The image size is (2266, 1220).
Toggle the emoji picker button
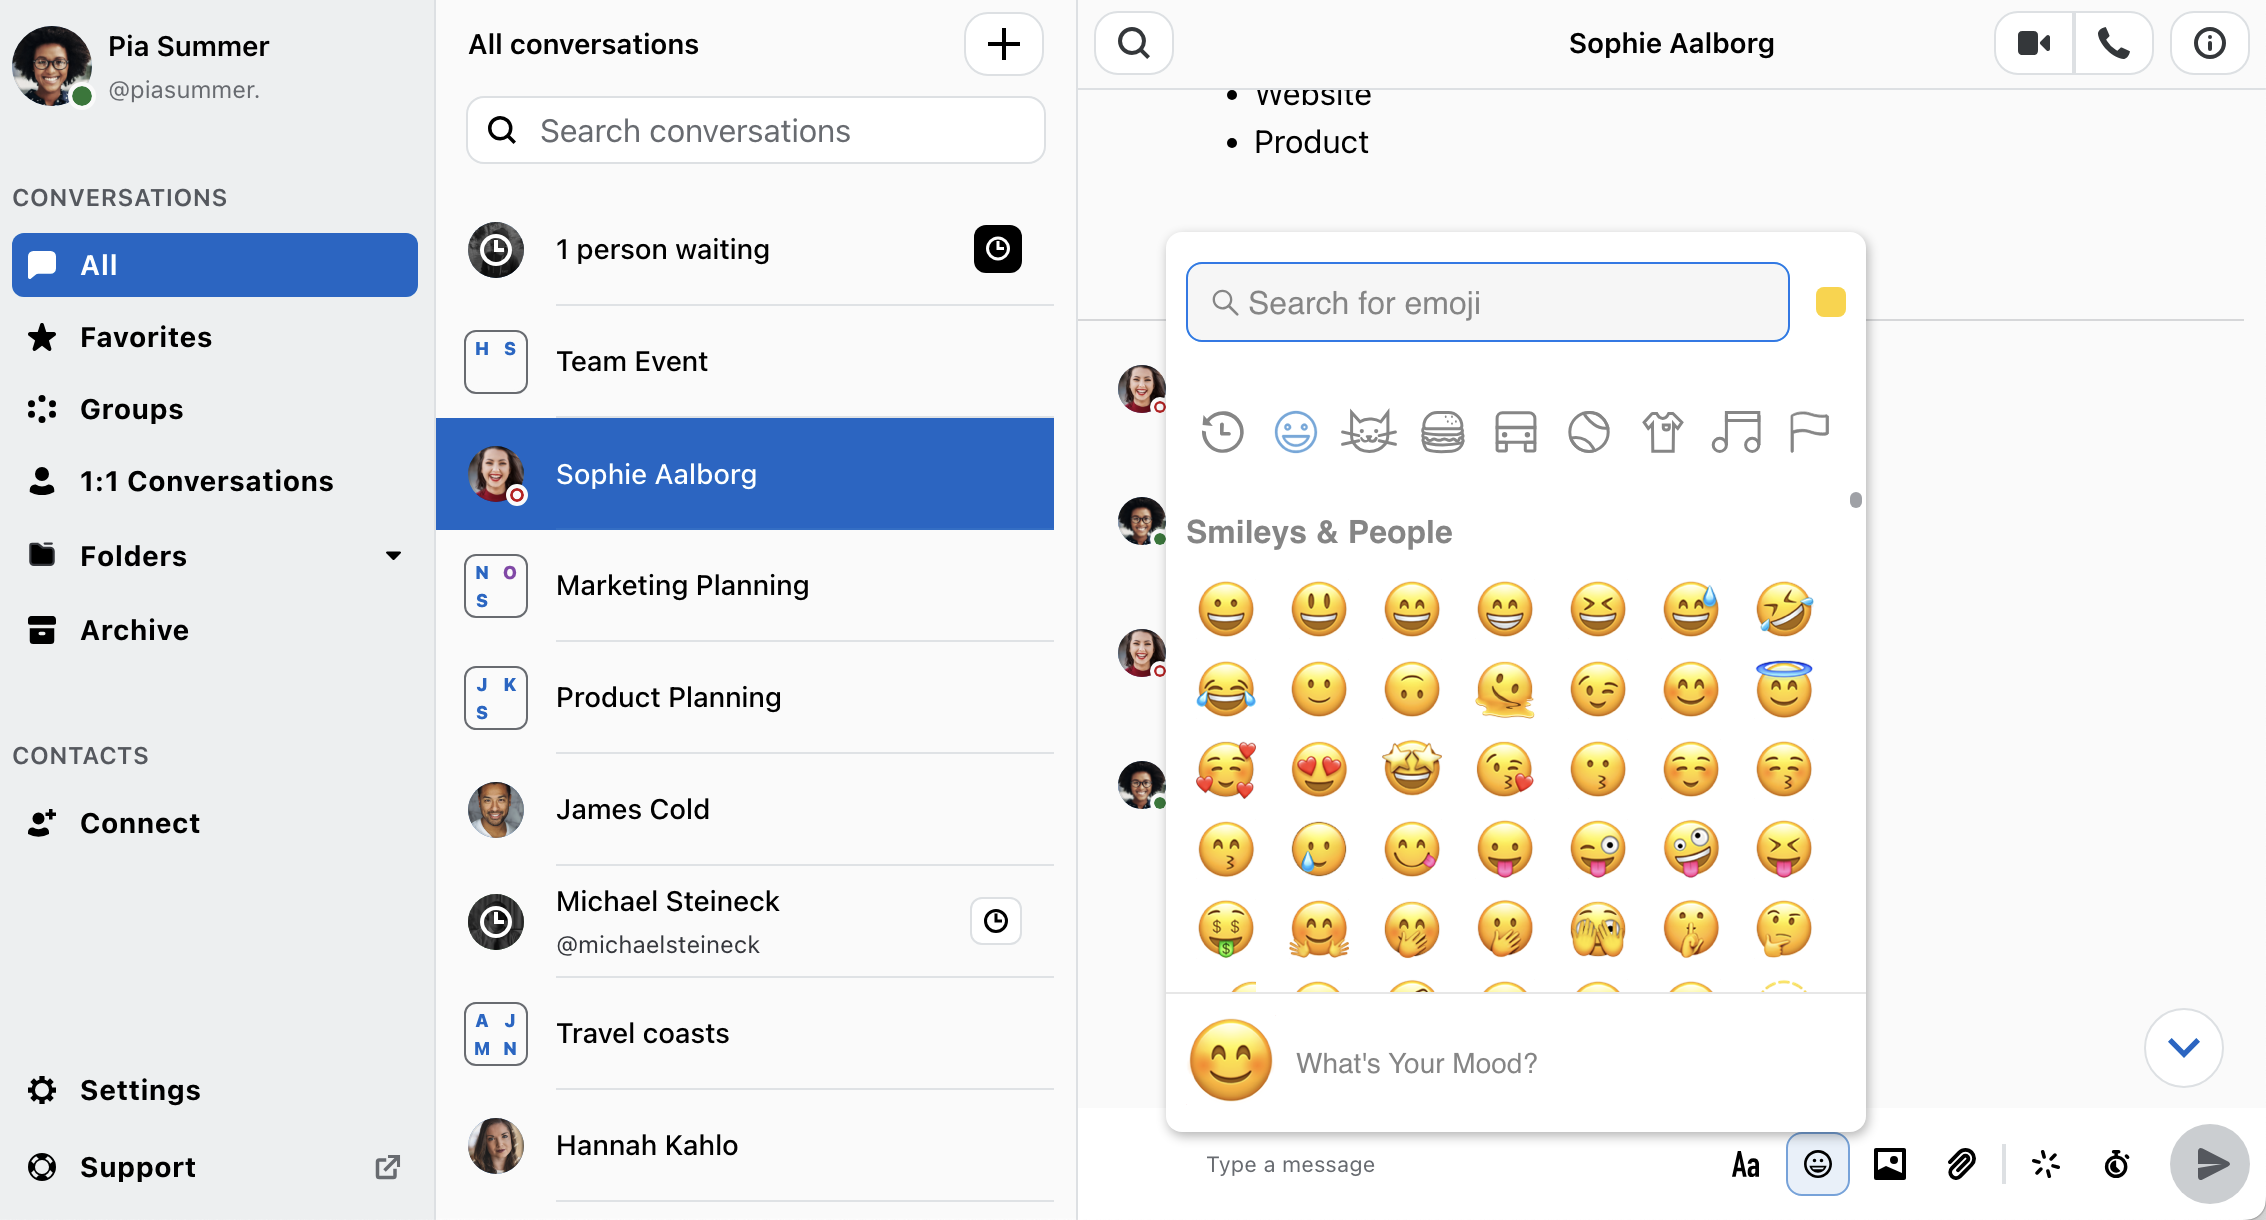(x=1817, y=1164)
